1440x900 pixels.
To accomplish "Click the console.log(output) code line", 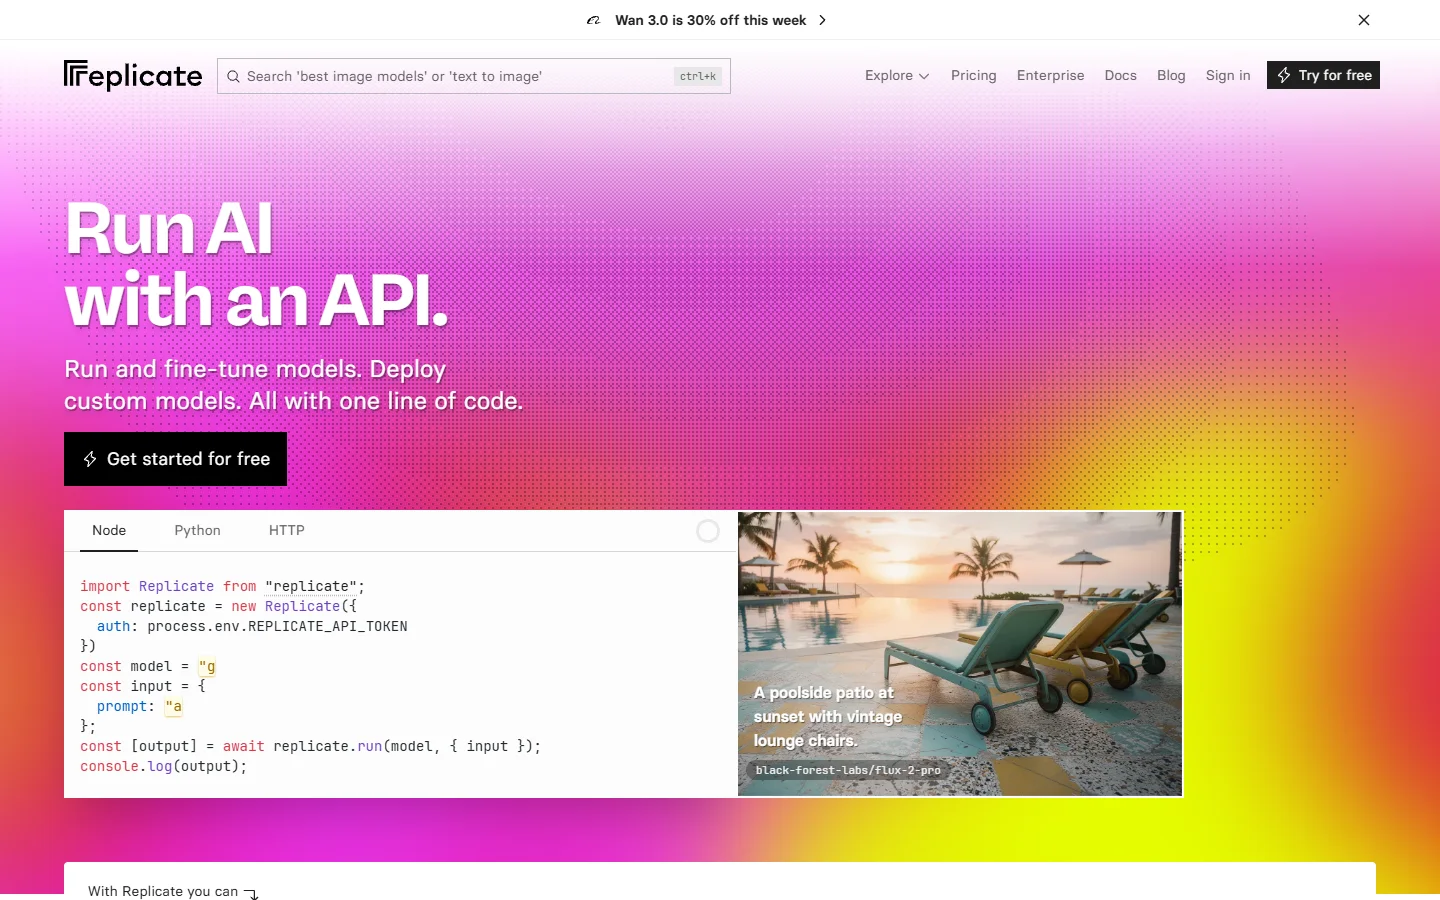I will point(163,766).
